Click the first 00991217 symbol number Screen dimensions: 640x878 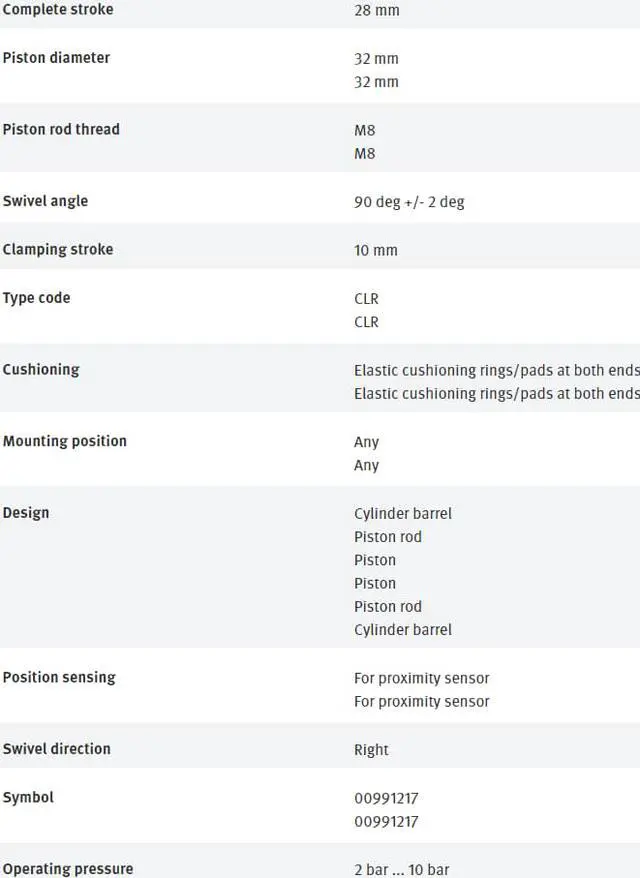point(386,798)
